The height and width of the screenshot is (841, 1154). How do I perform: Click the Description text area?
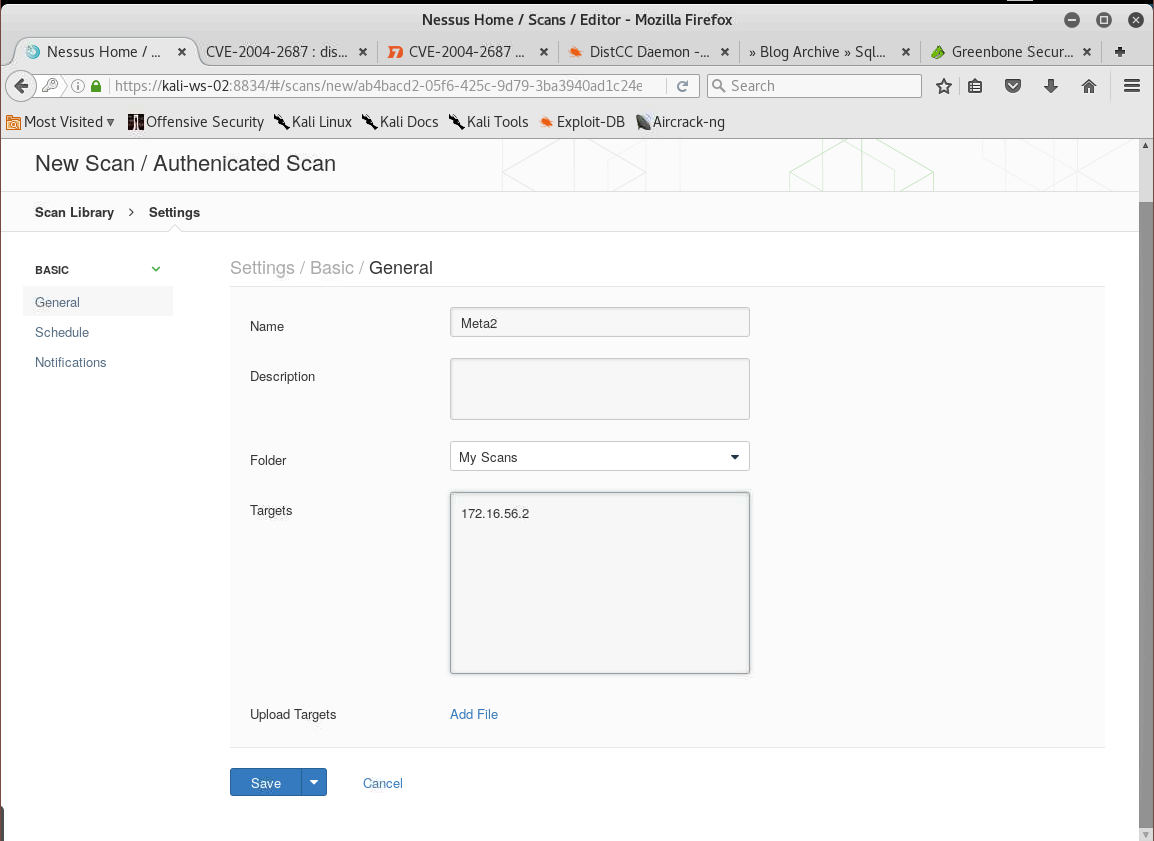point(600,389)
